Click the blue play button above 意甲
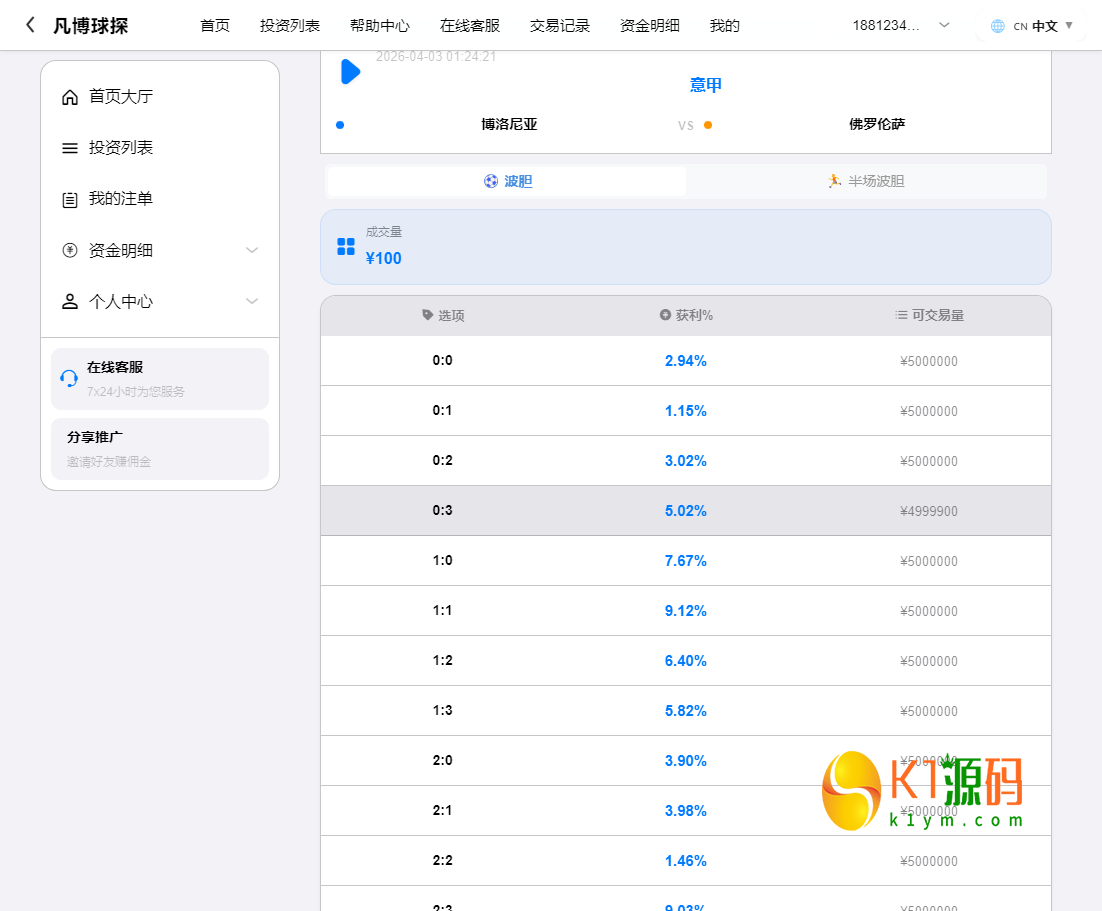Image resolution: width=1102 pixels, height=911 pixels. [350, 71]
